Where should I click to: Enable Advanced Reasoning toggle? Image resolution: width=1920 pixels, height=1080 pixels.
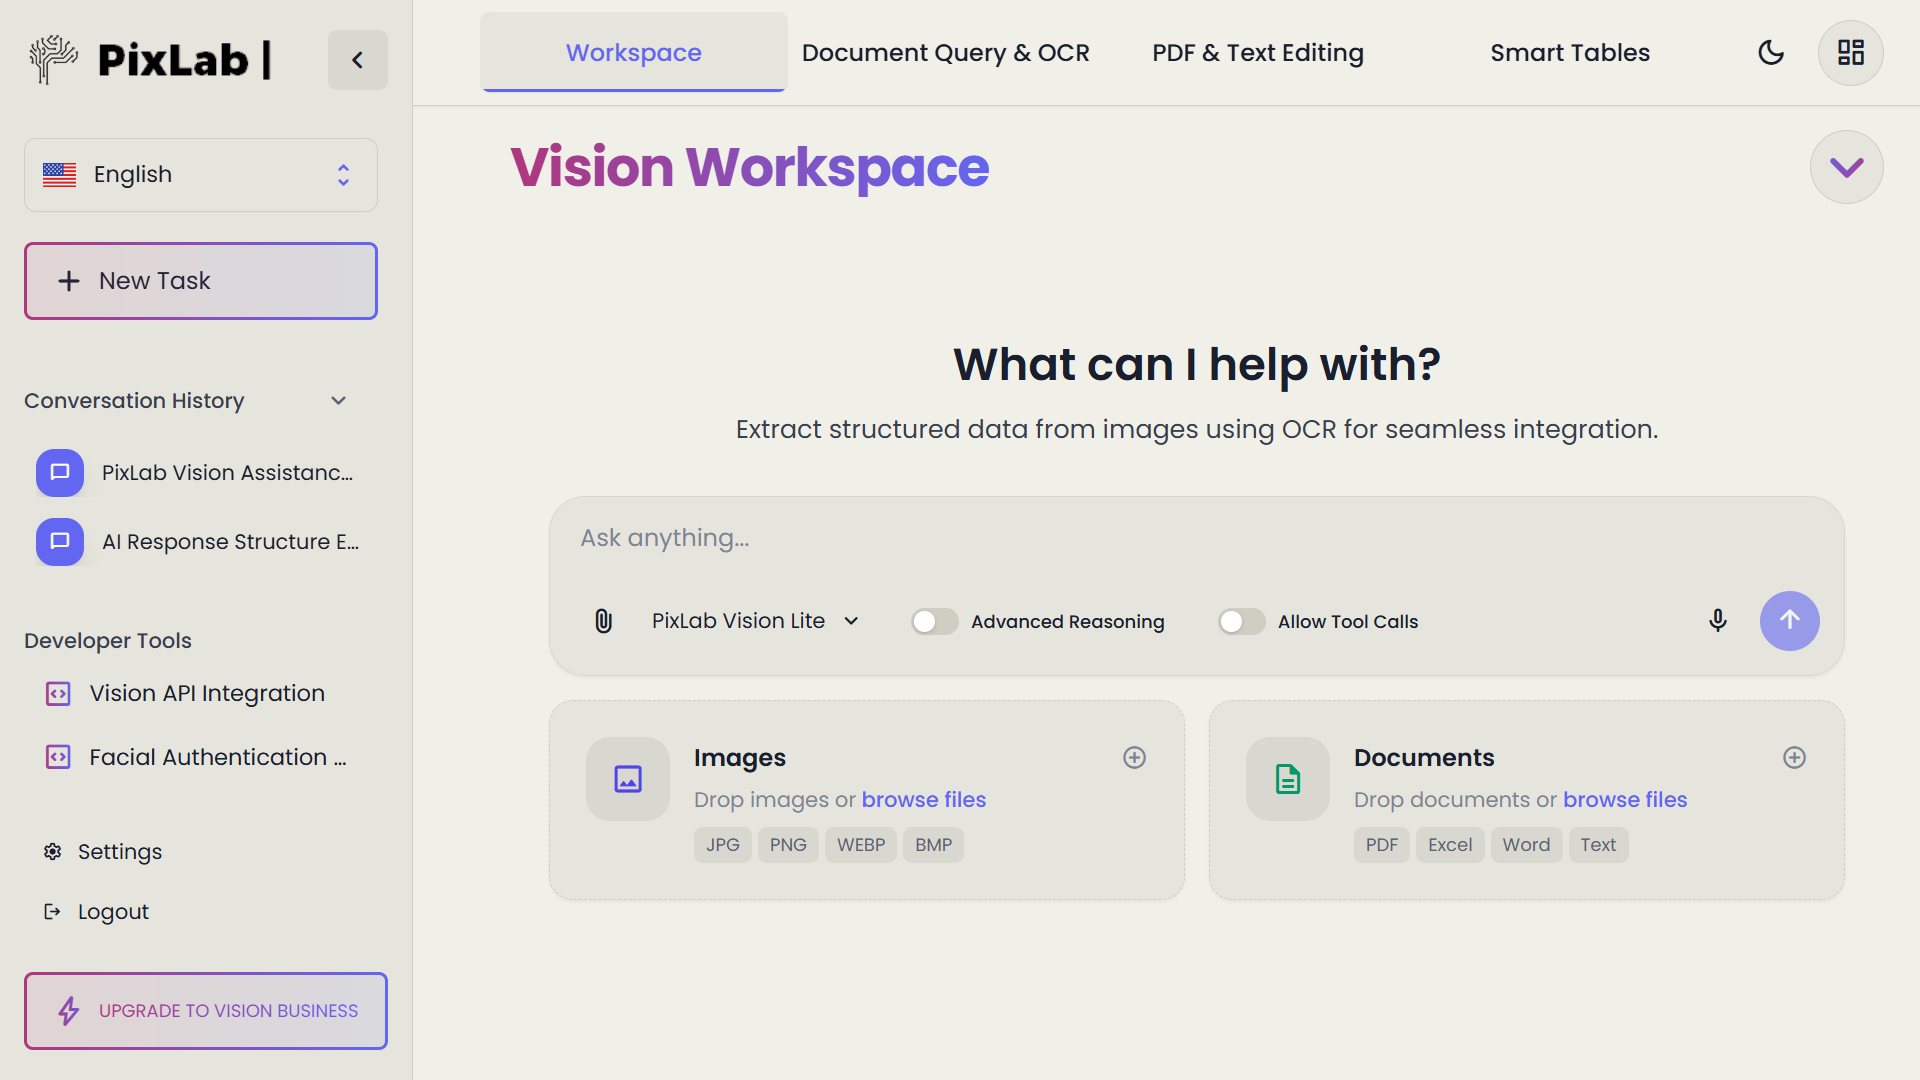pos(934,622)
